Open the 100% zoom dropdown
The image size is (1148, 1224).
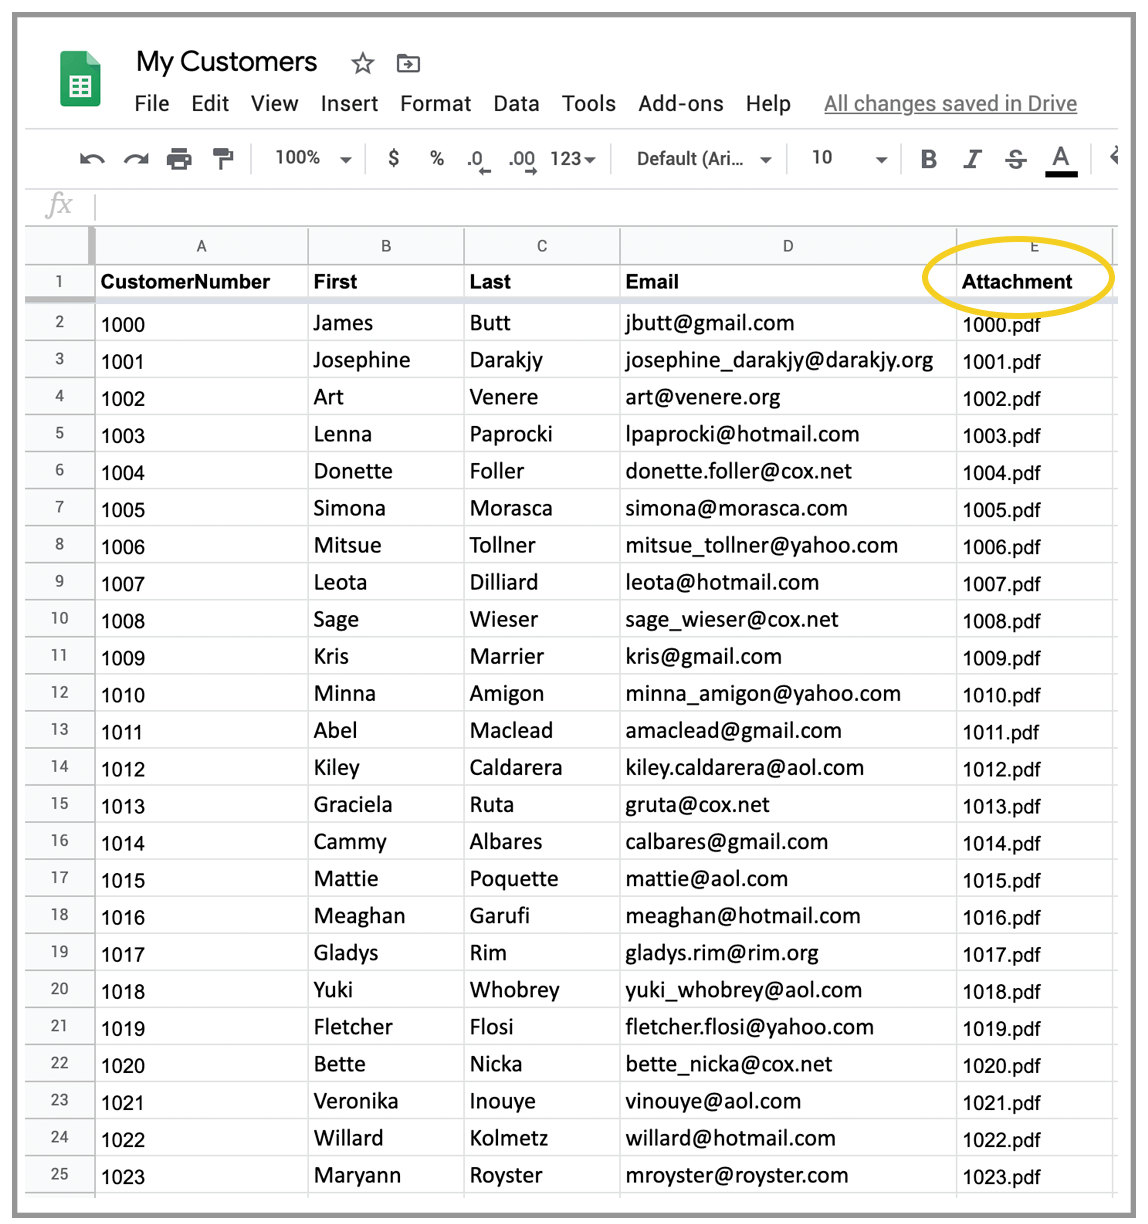pyautogui.click(x=313, y=158)
